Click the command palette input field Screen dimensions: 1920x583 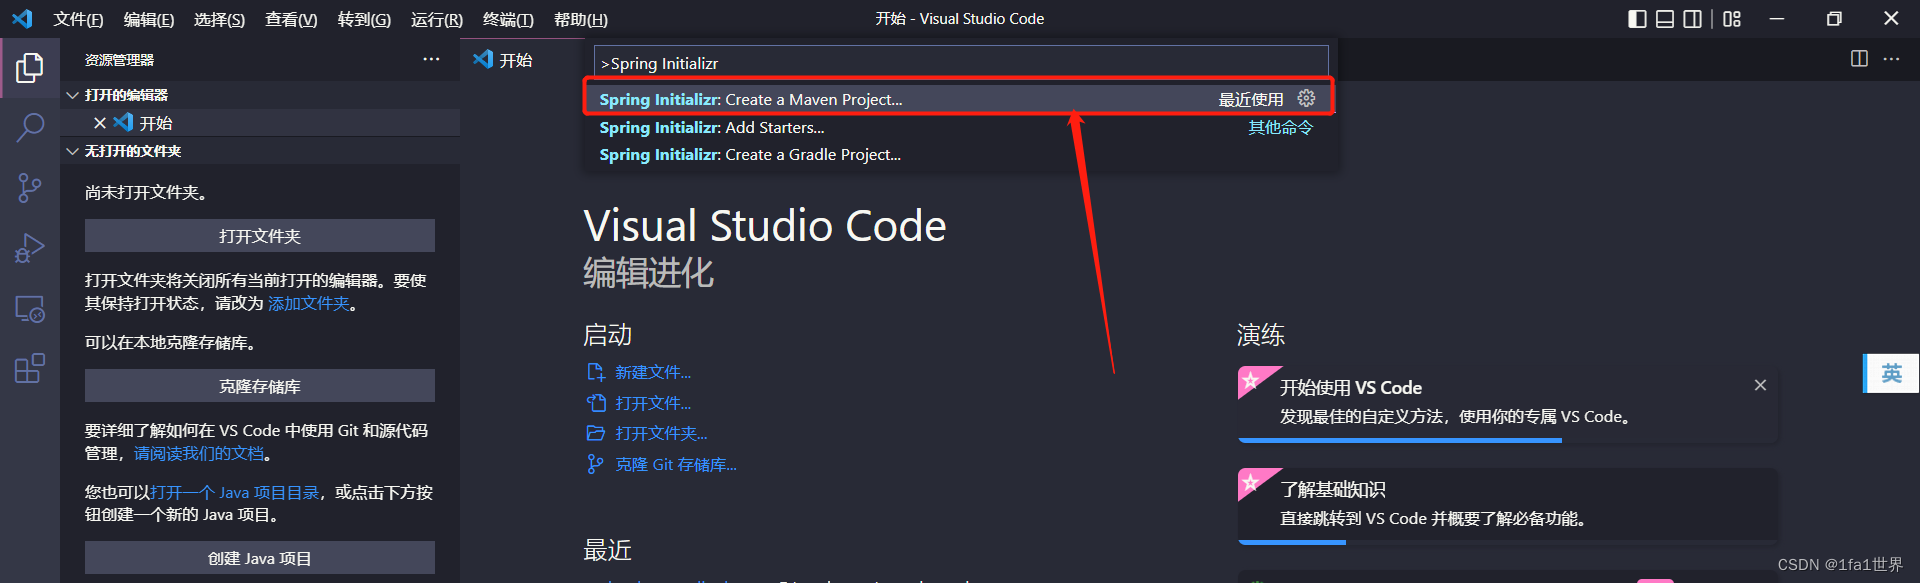click(x=961, y=63)
